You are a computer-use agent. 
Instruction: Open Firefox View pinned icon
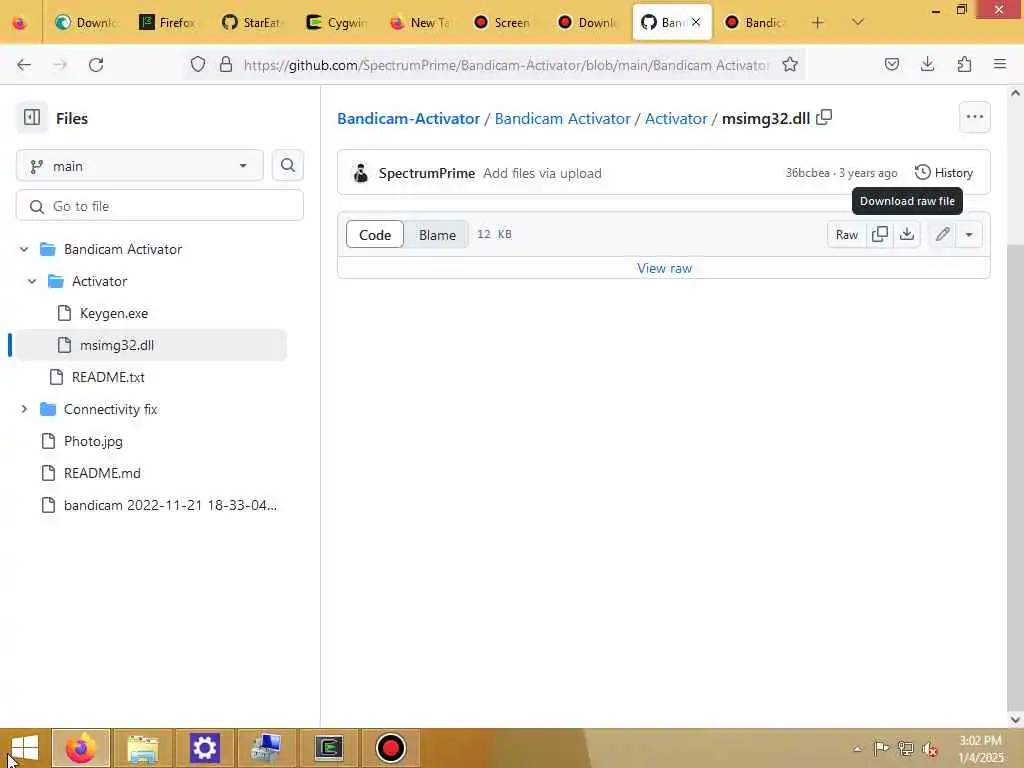[20, 22]
